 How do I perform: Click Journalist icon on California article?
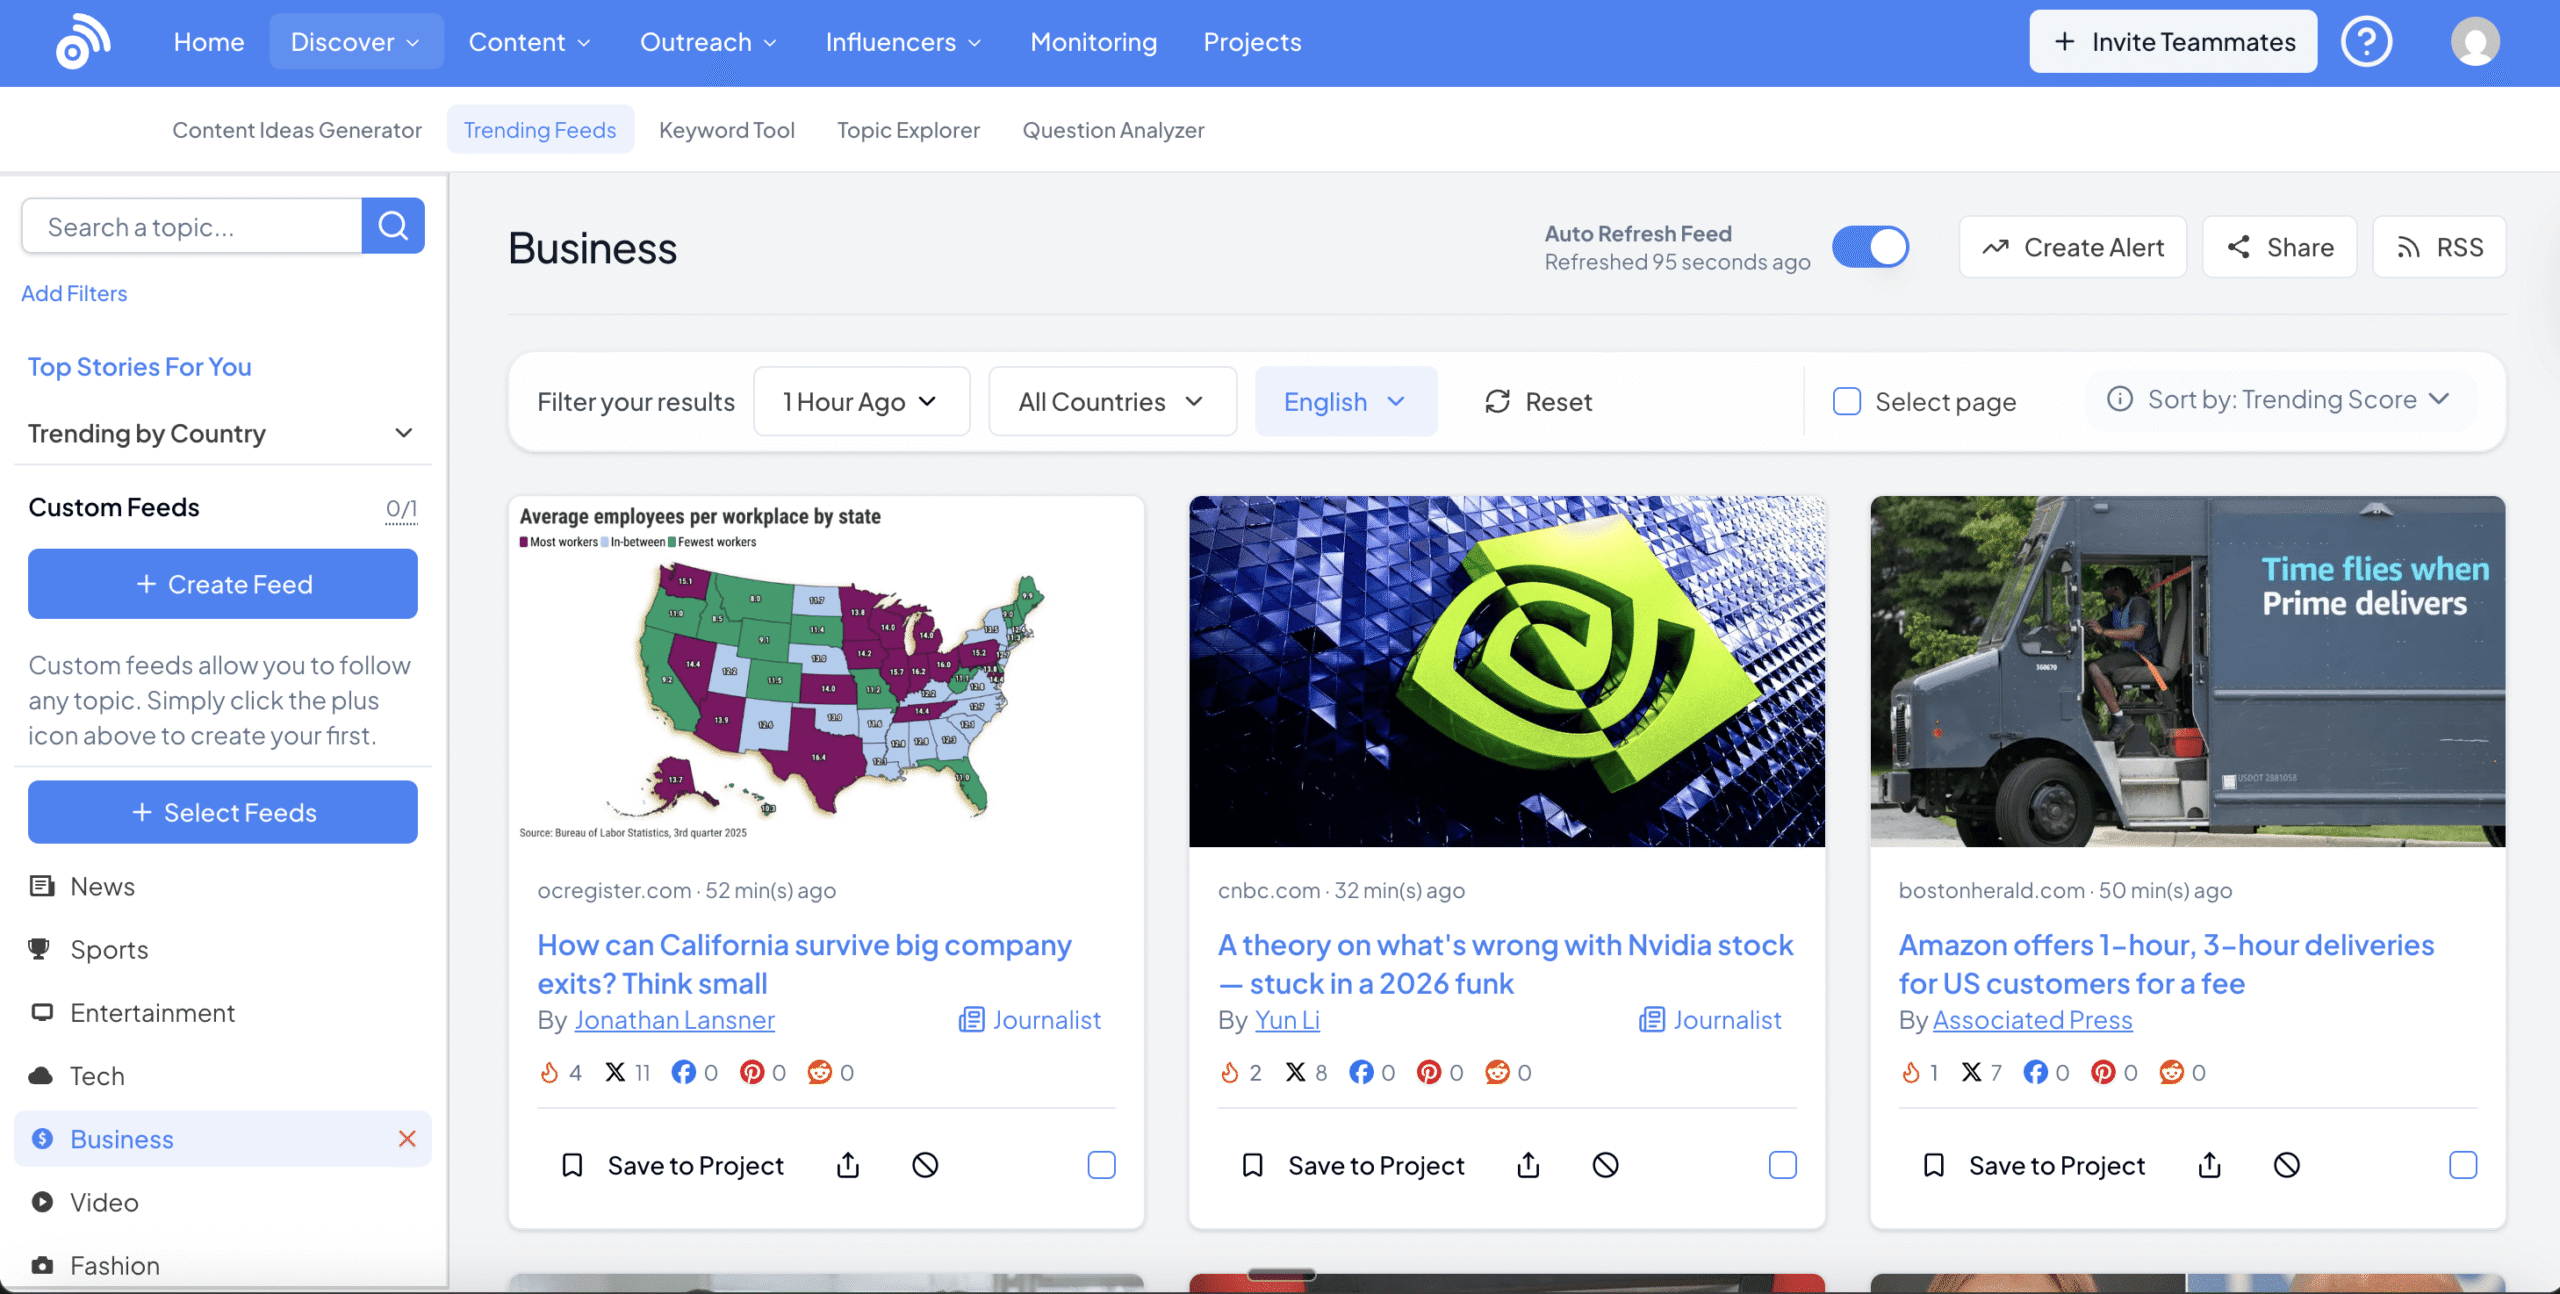tap(971, 1020)
